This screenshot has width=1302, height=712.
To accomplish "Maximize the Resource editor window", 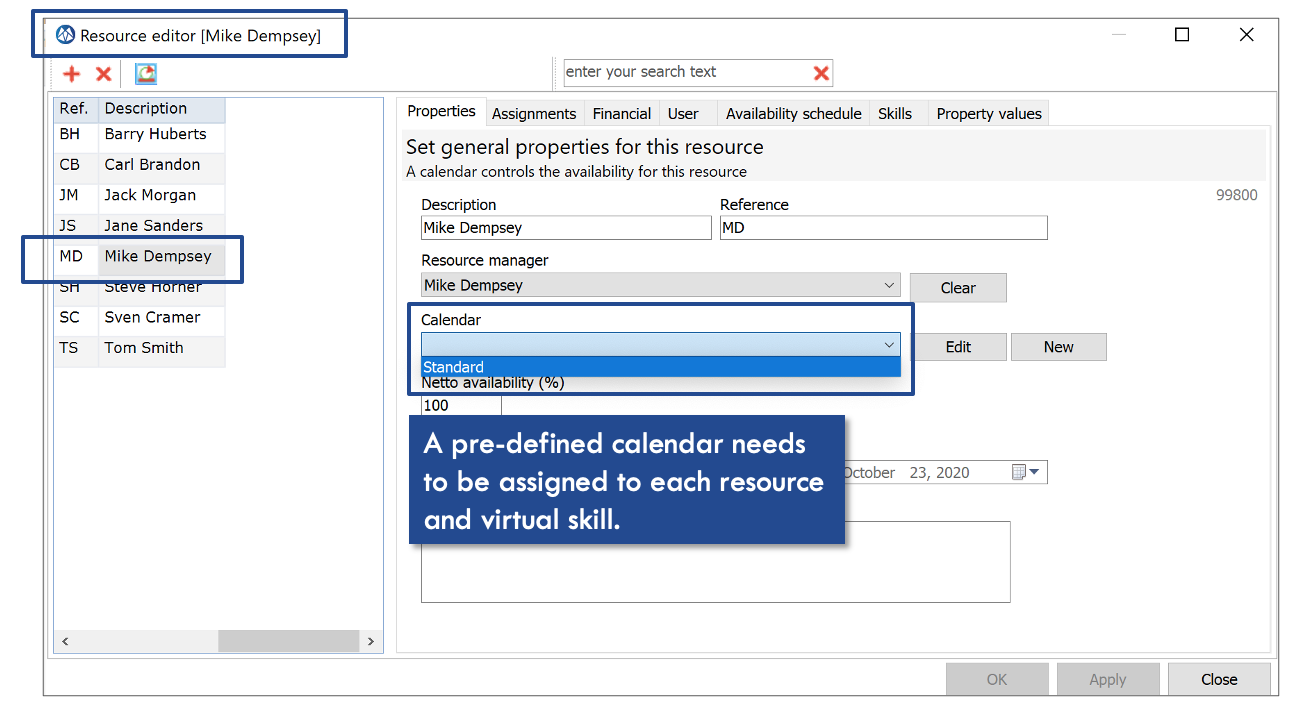I will click(1182, 35).
